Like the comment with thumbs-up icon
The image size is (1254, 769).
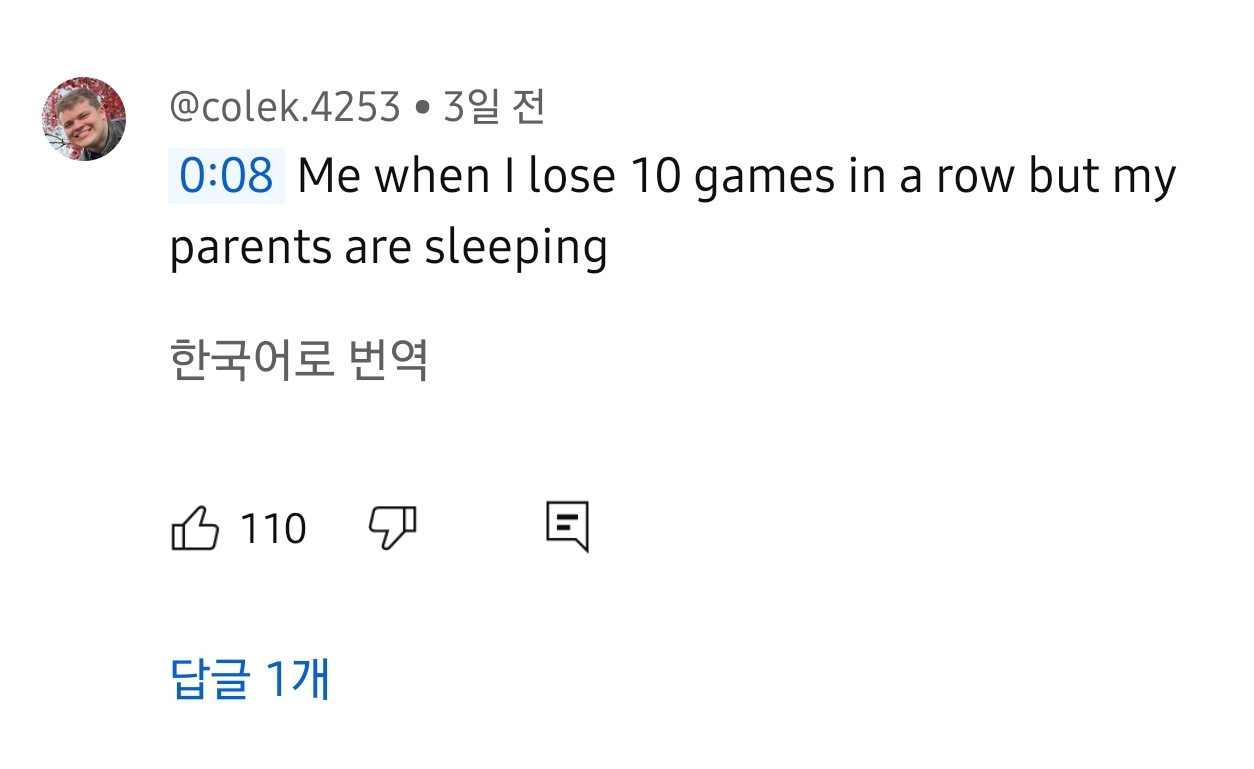coord(196,528)
